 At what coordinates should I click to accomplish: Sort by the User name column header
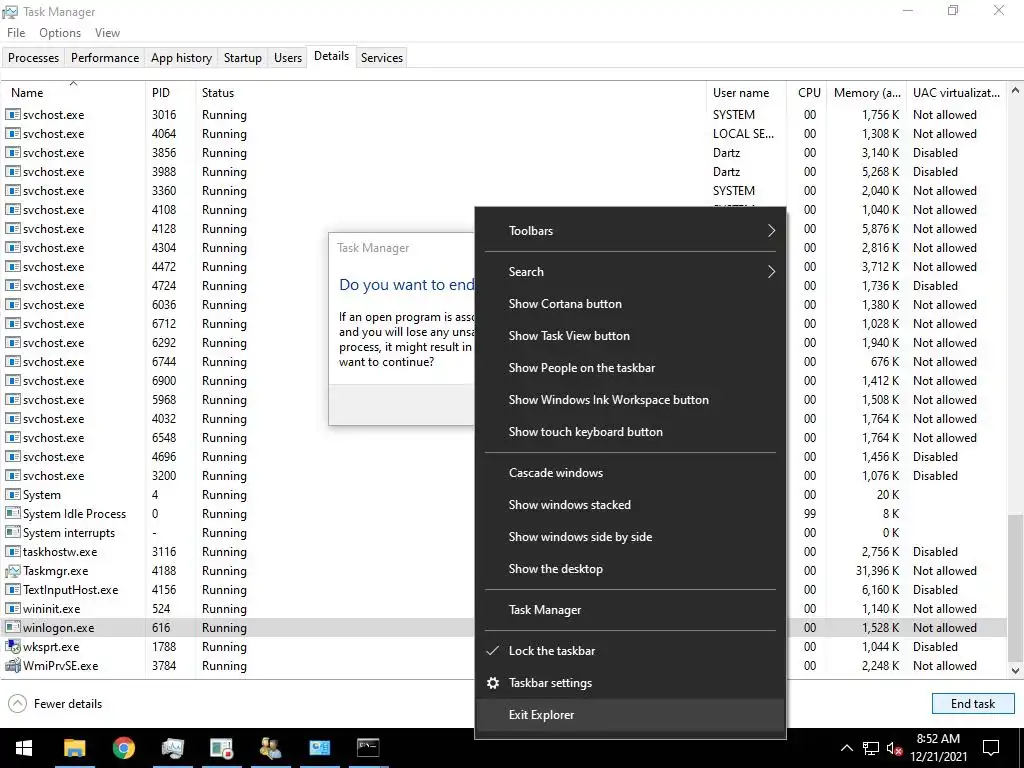point(746,92)
